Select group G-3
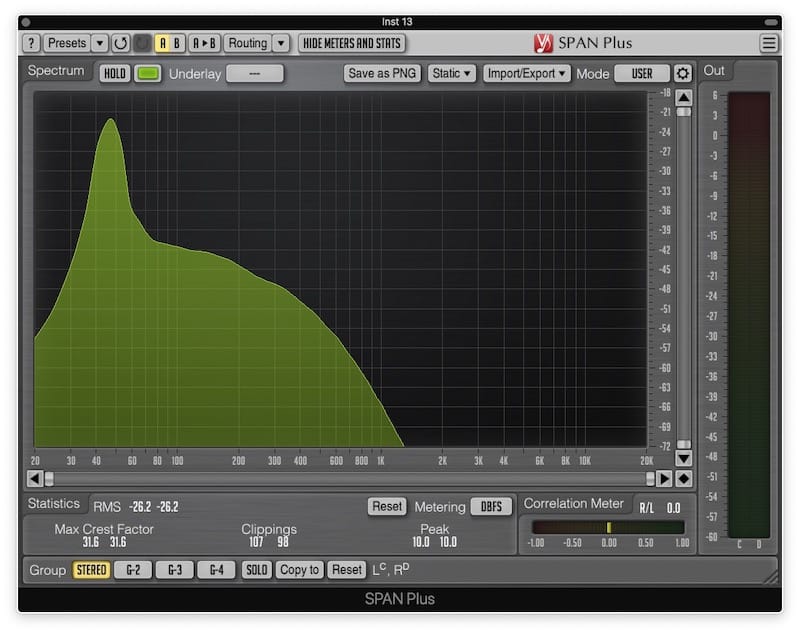This screenshot has width=800, height=633. [x=175, y=570]
